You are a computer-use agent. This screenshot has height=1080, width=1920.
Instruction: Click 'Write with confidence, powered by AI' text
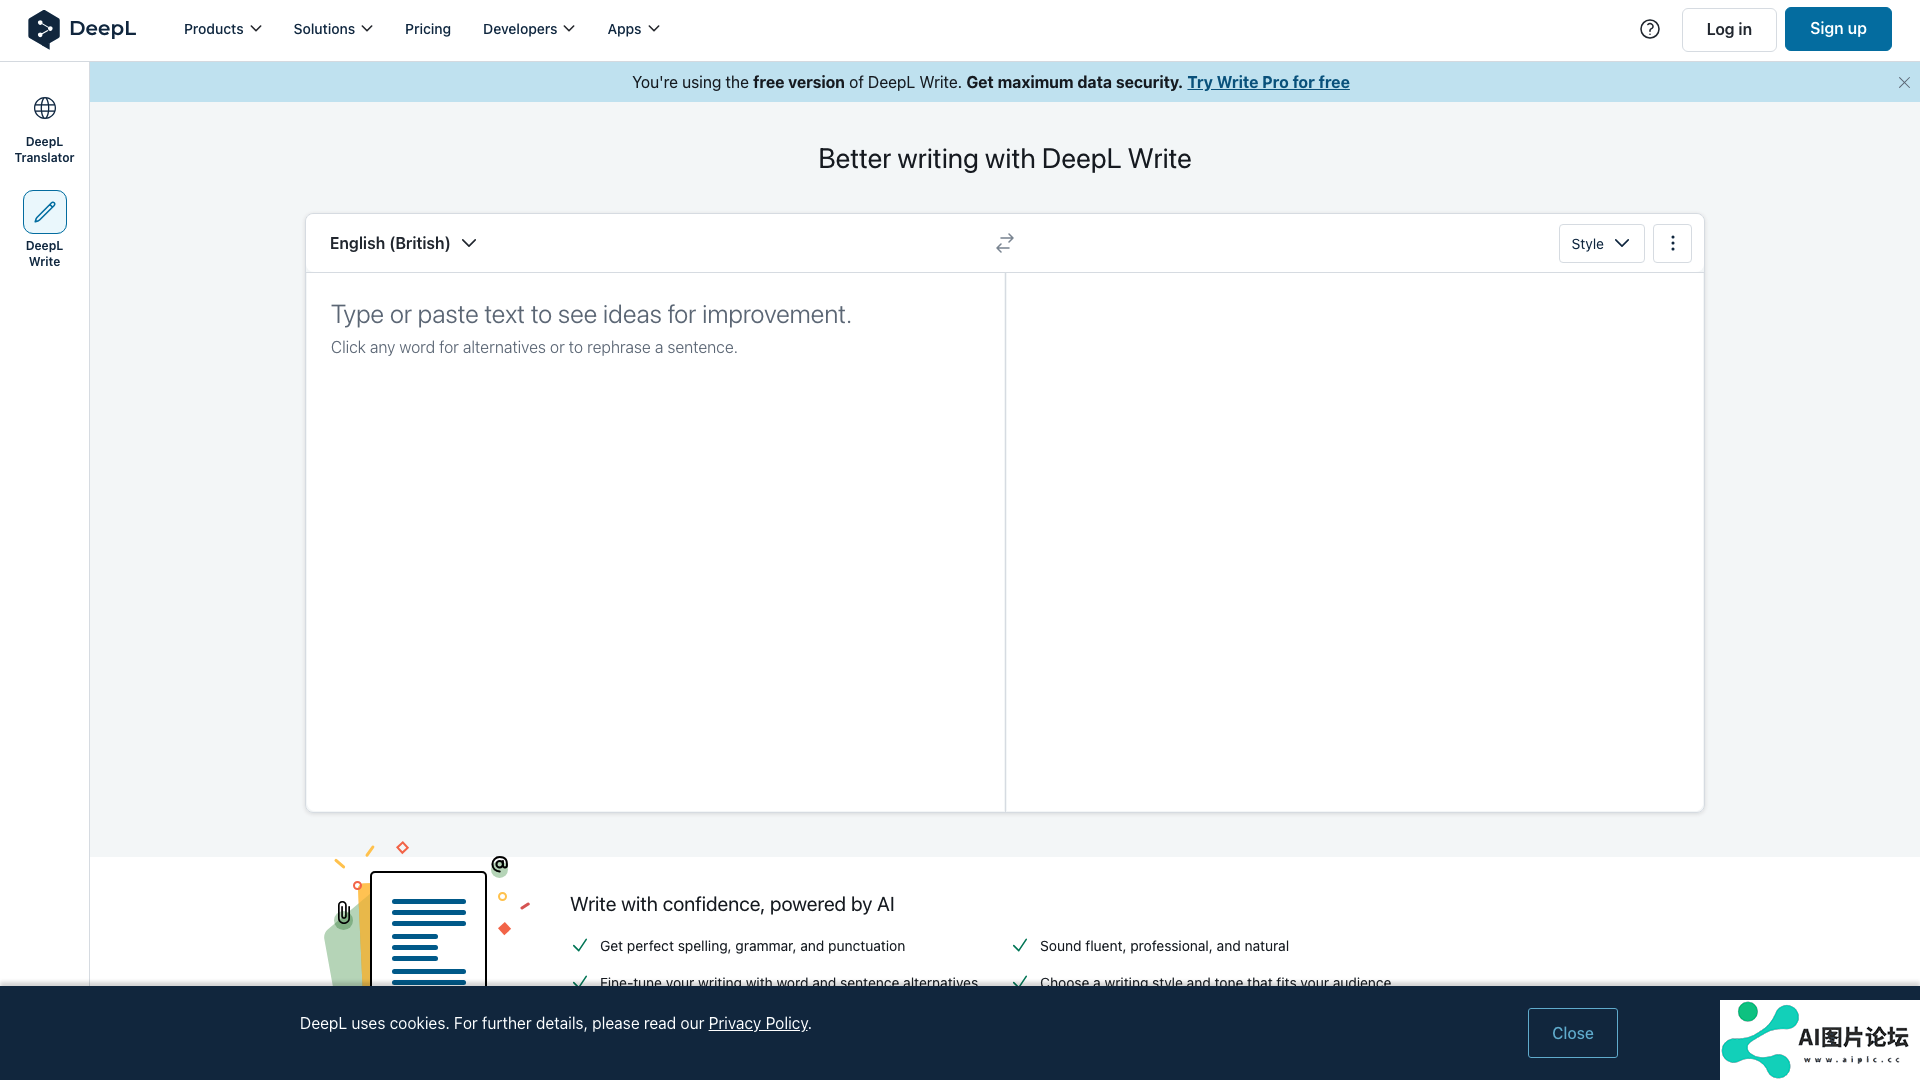coord(732,904)
